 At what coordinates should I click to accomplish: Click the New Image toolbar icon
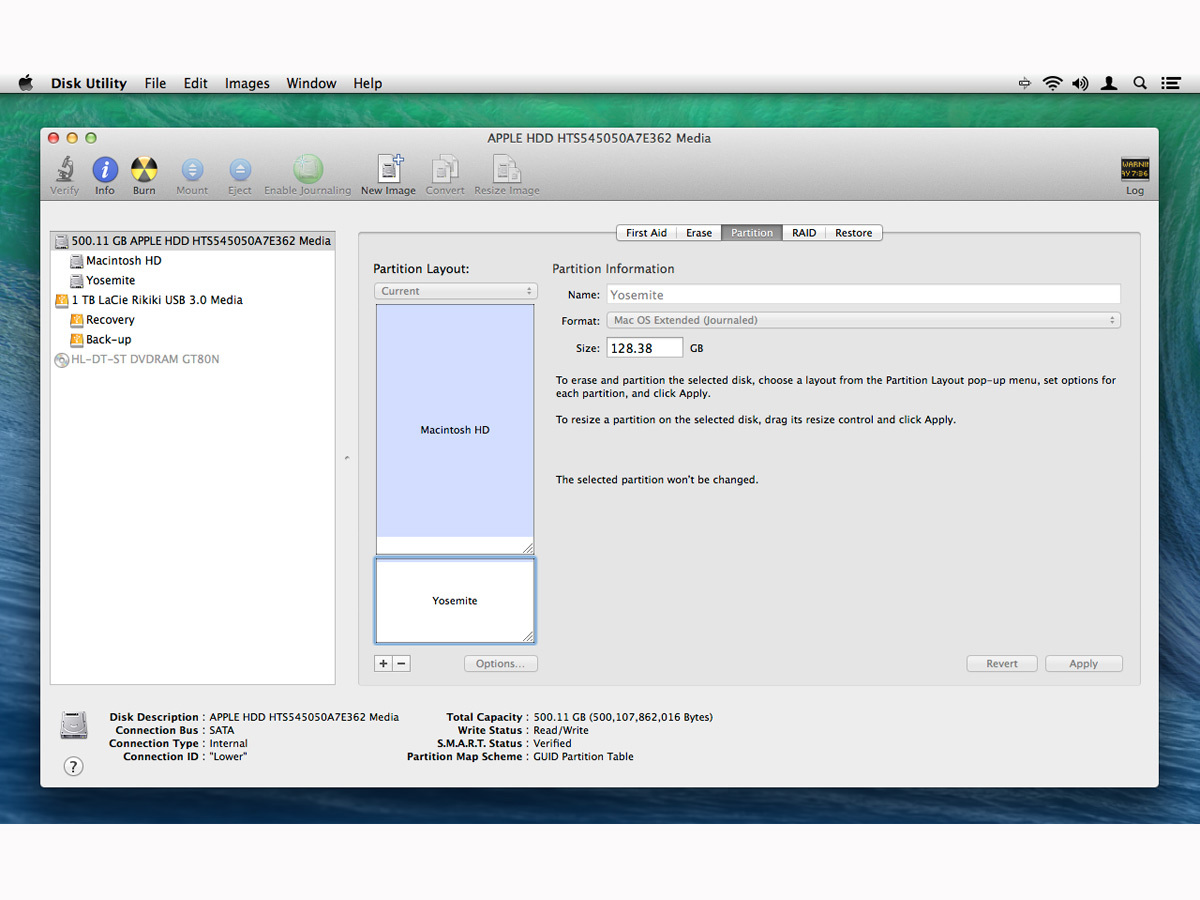pos(388,169)
